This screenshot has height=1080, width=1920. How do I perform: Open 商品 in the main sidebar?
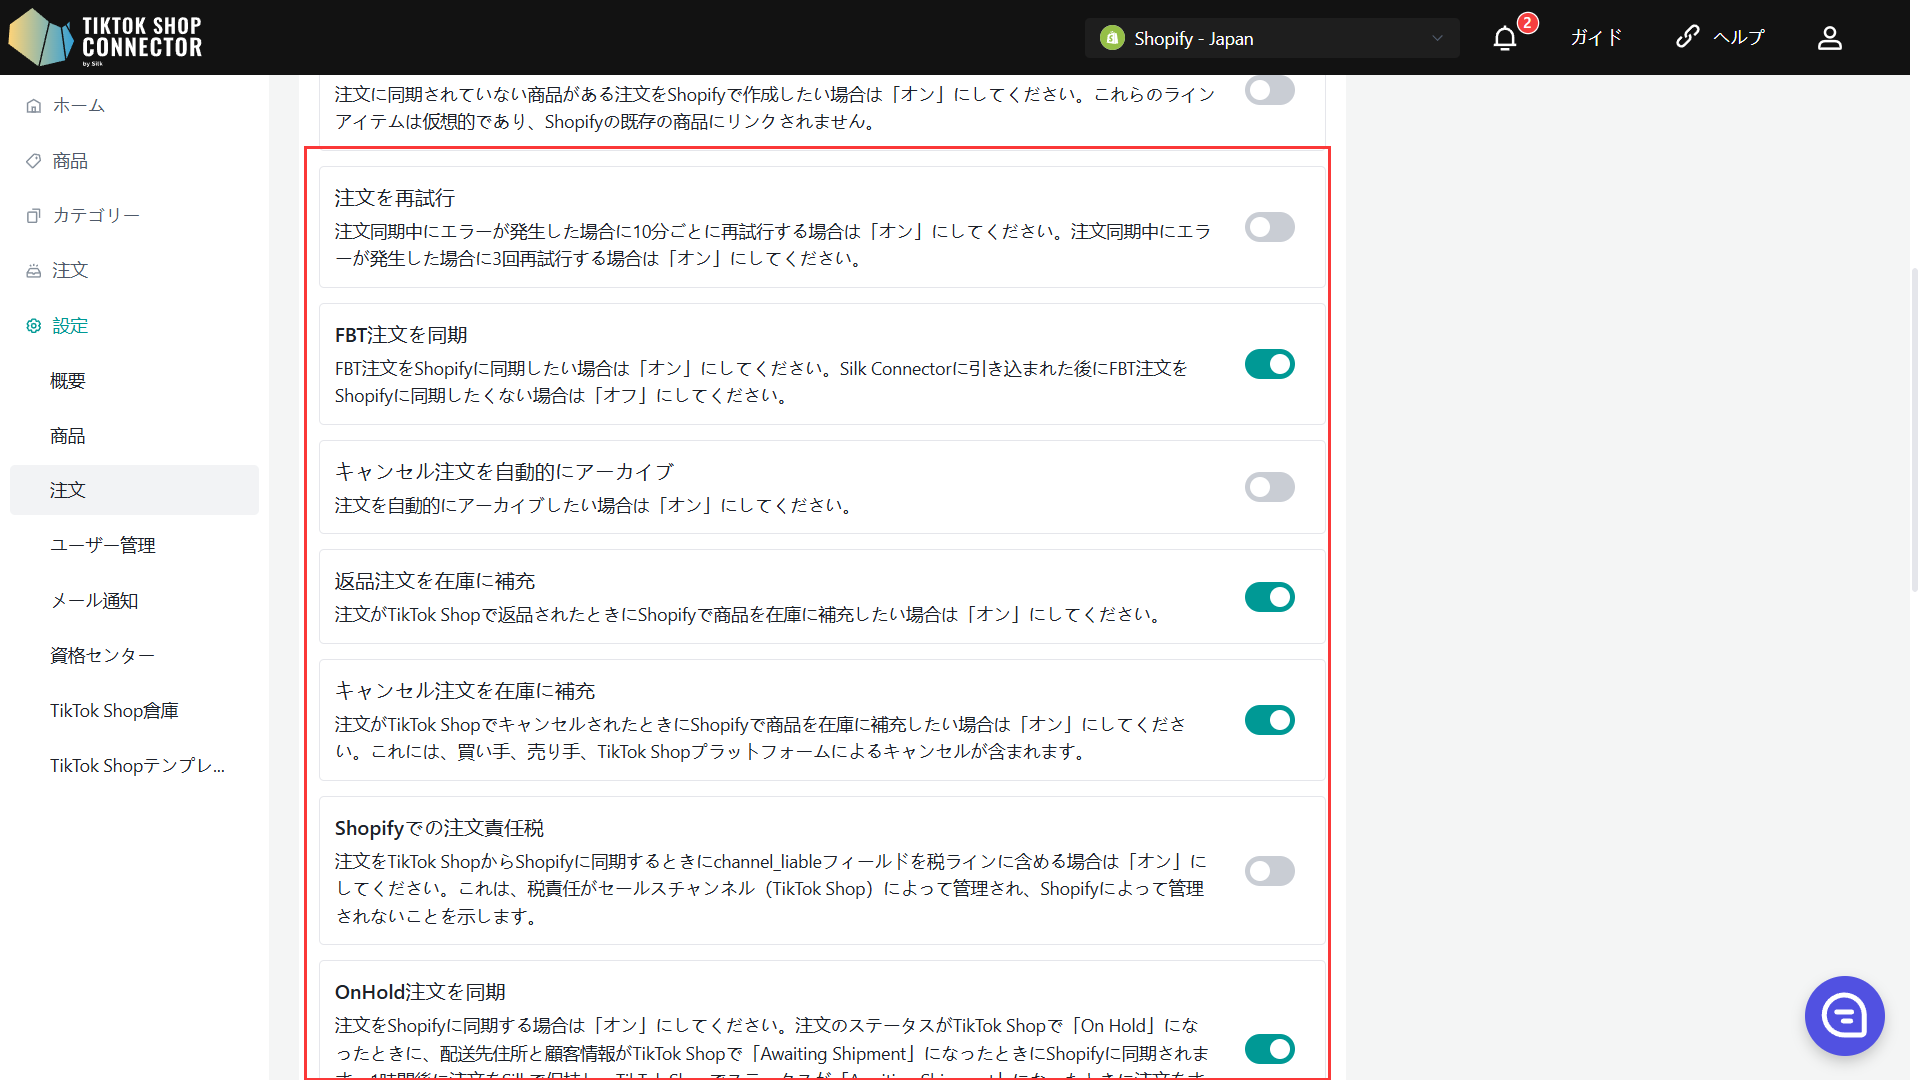pos(70,160)
